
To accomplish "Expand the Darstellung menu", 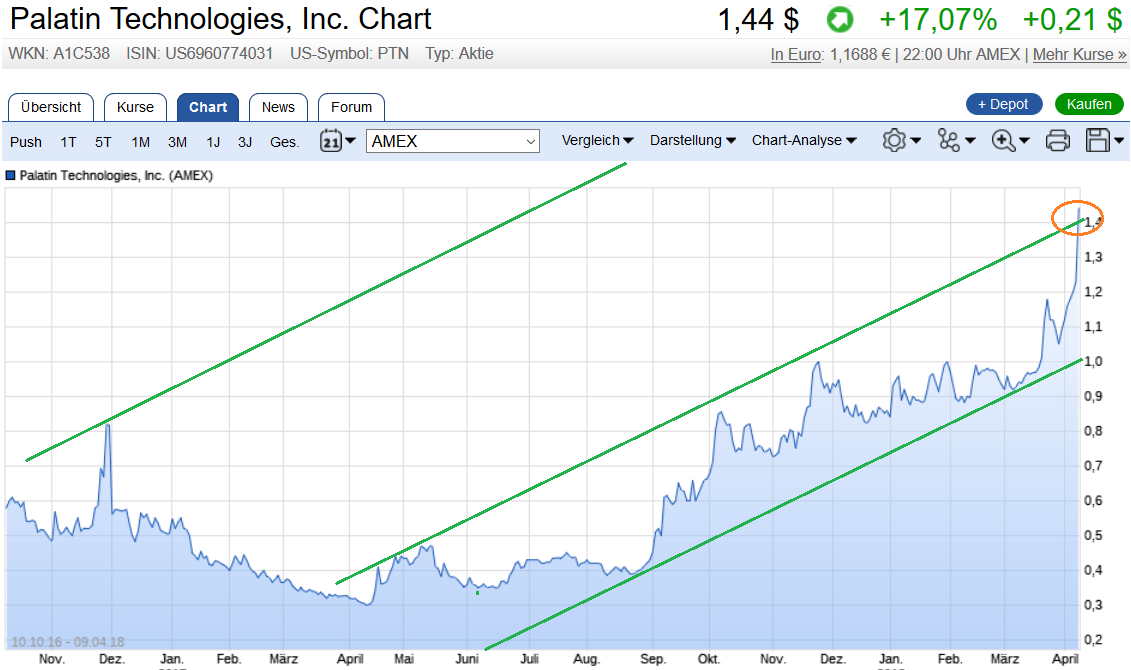I will click(693, 141).
